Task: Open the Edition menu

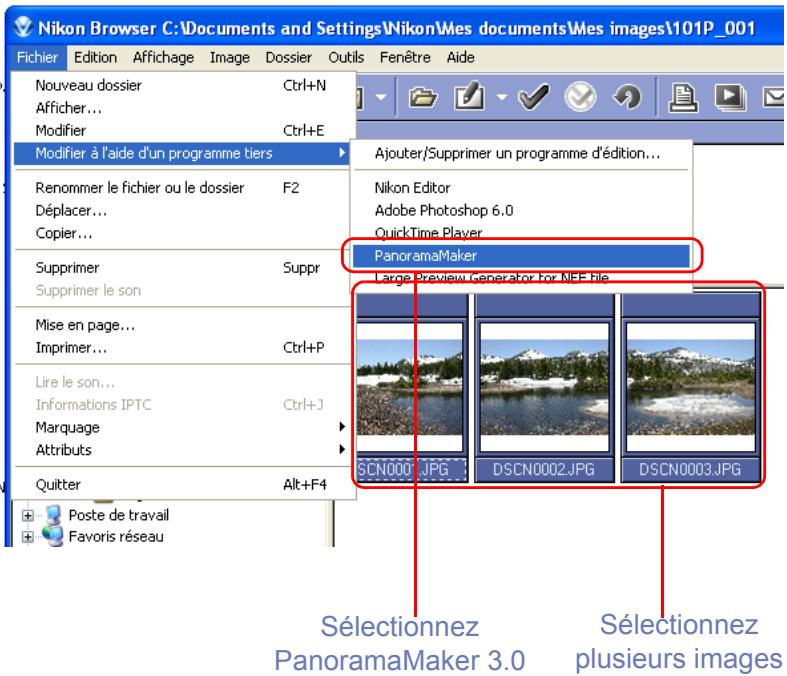Action: click(x=95, y=57)
